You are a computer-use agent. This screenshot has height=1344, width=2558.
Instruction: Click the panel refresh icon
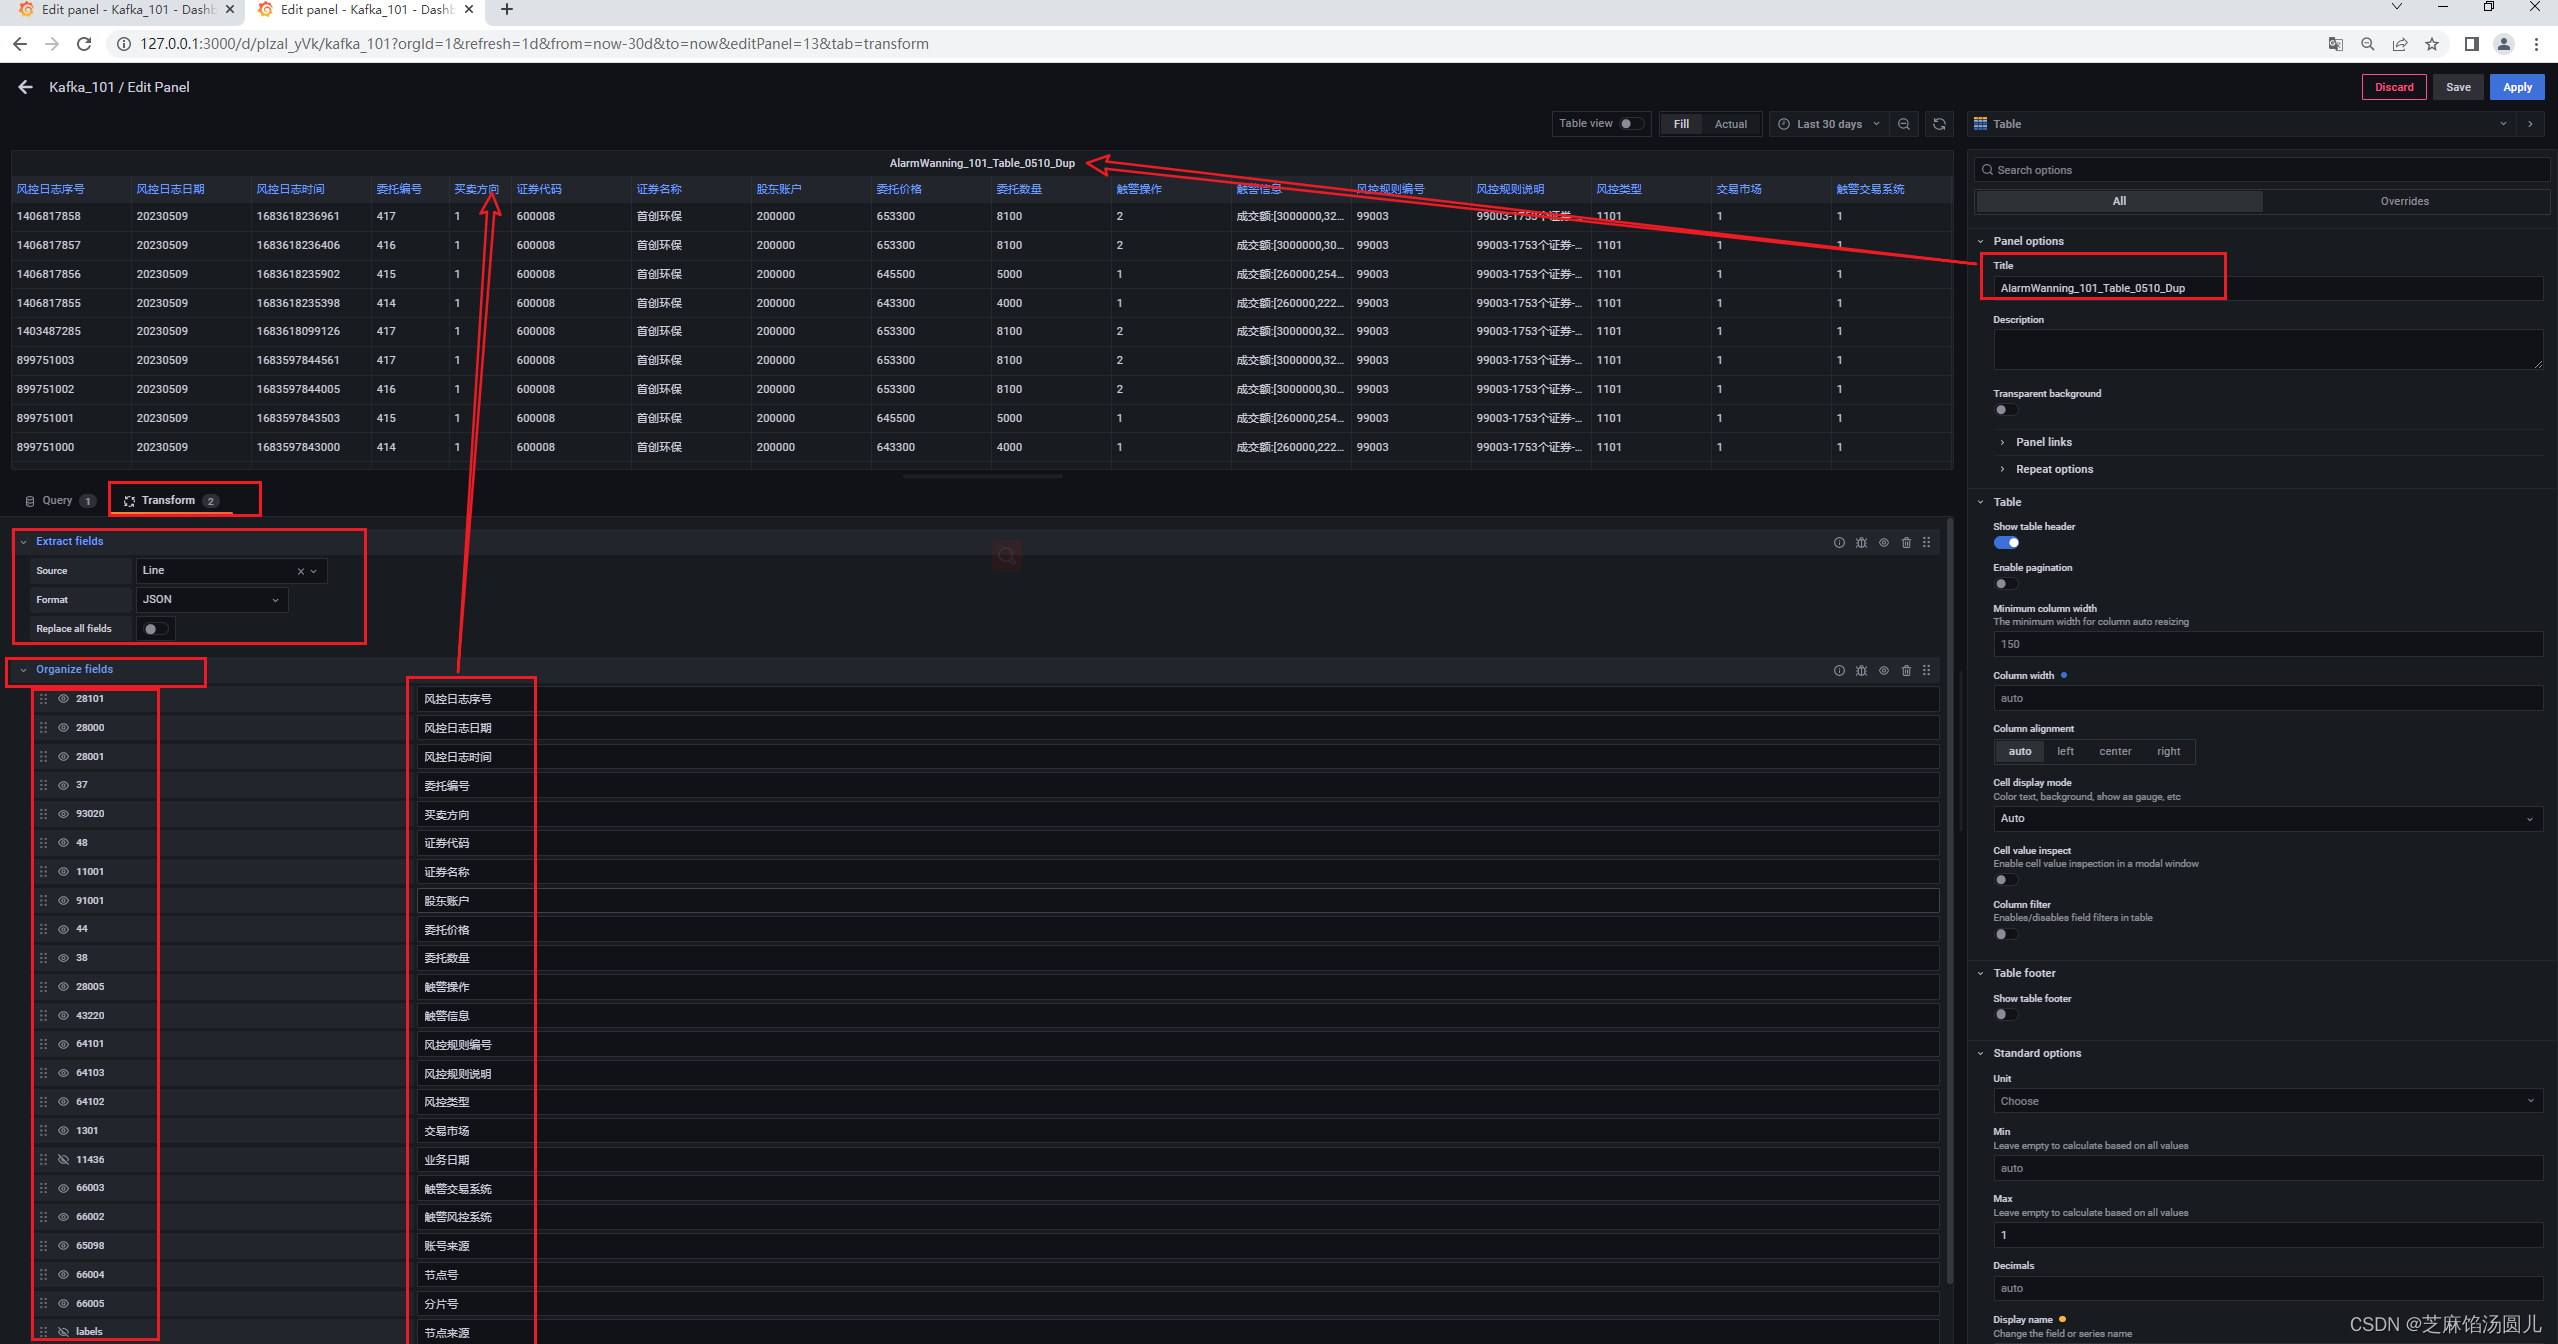tap(1939, 124)
